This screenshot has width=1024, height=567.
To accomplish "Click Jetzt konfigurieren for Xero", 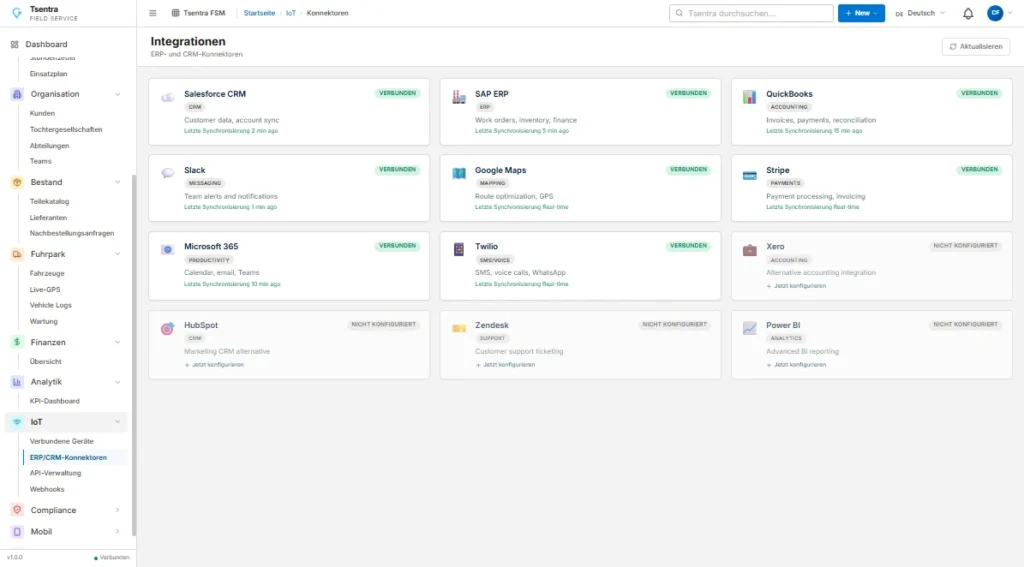I will click(x=796, y=286).
